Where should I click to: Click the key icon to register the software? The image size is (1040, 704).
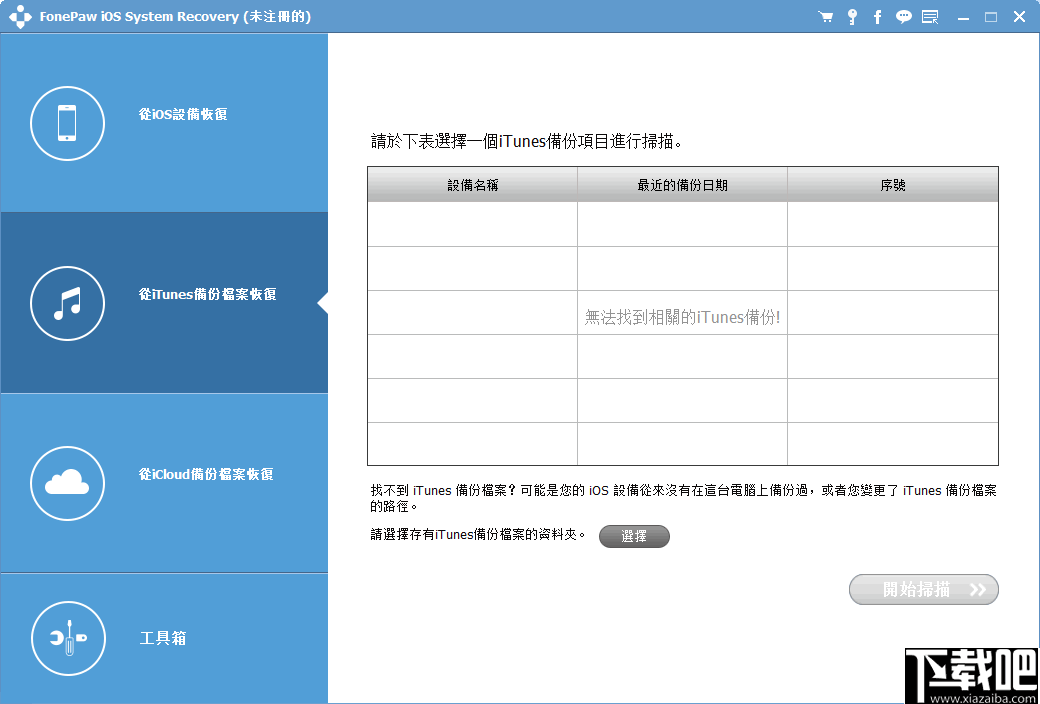851,16
